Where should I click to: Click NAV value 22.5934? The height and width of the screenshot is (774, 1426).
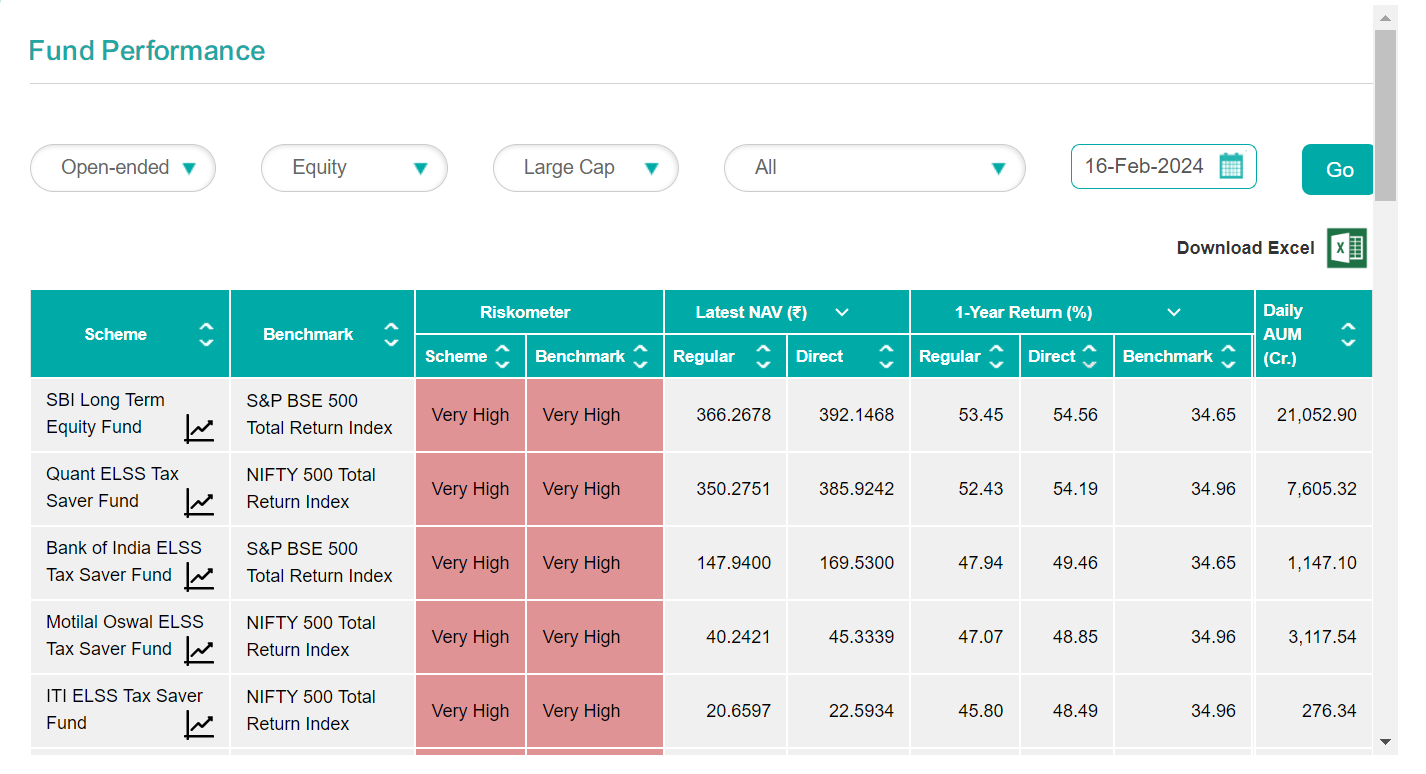pyautogui.click(x=861, y=711)
